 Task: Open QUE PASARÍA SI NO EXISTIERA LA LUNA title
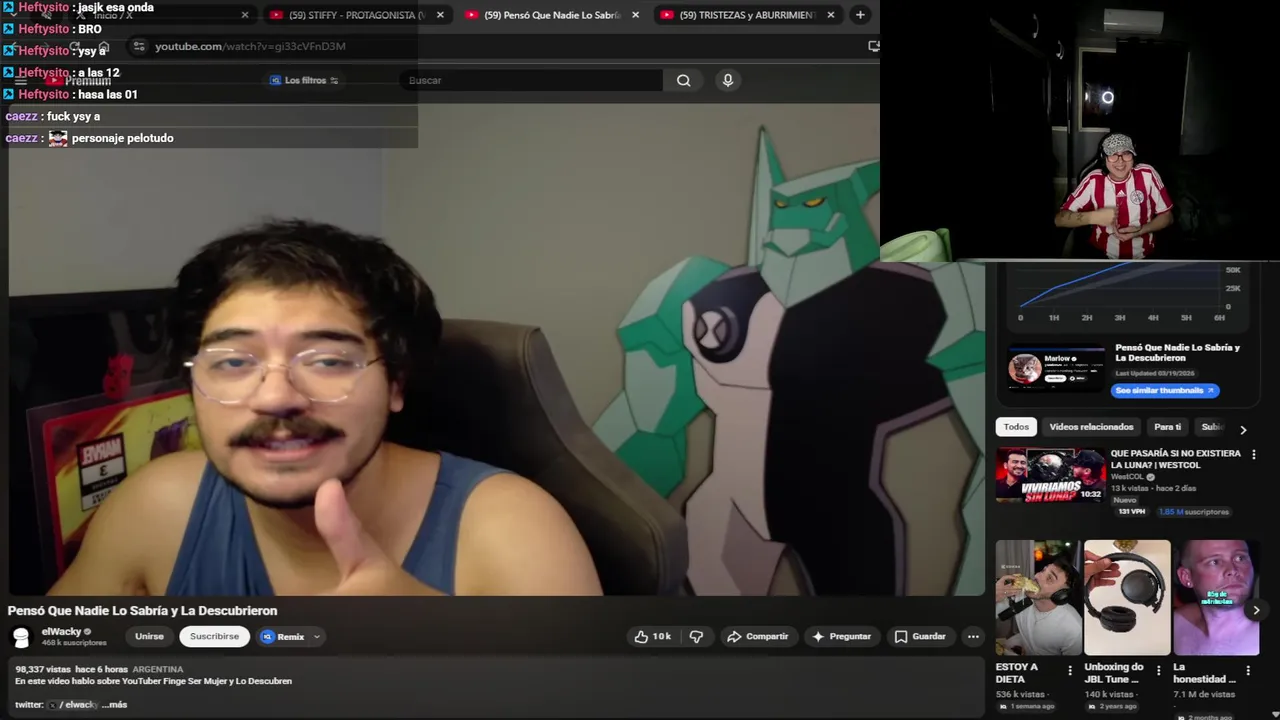coord(1175,459)
